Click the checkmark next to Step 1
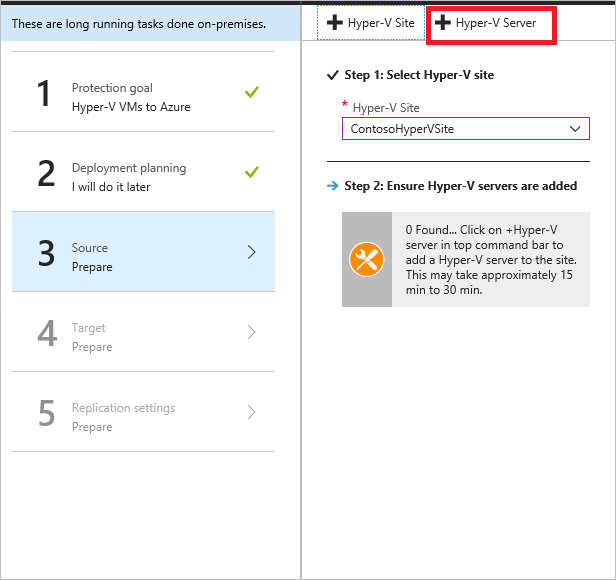Viewport: 616px width, 580px height. (333, 75)
